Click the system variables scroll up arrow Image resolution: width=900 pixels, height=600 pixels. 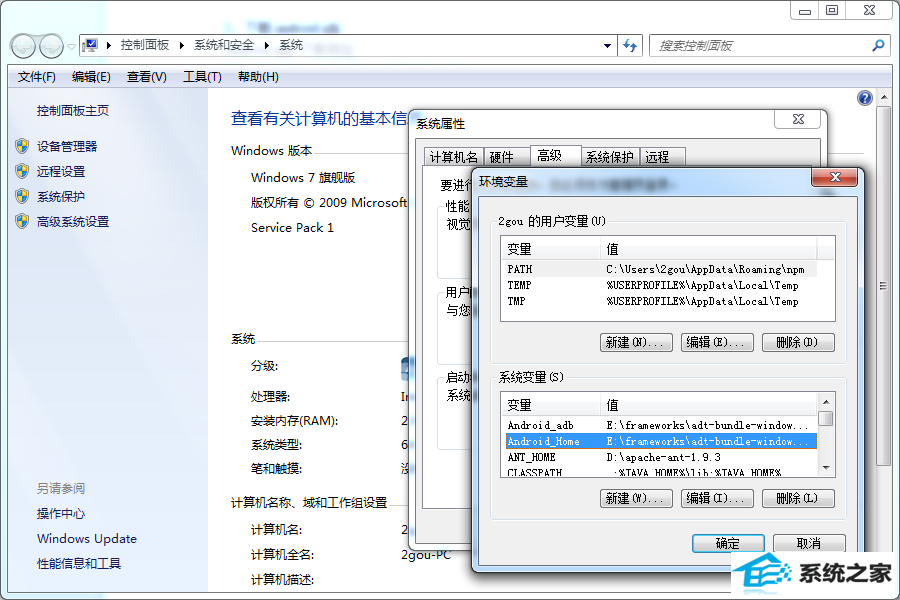(825, 402)
